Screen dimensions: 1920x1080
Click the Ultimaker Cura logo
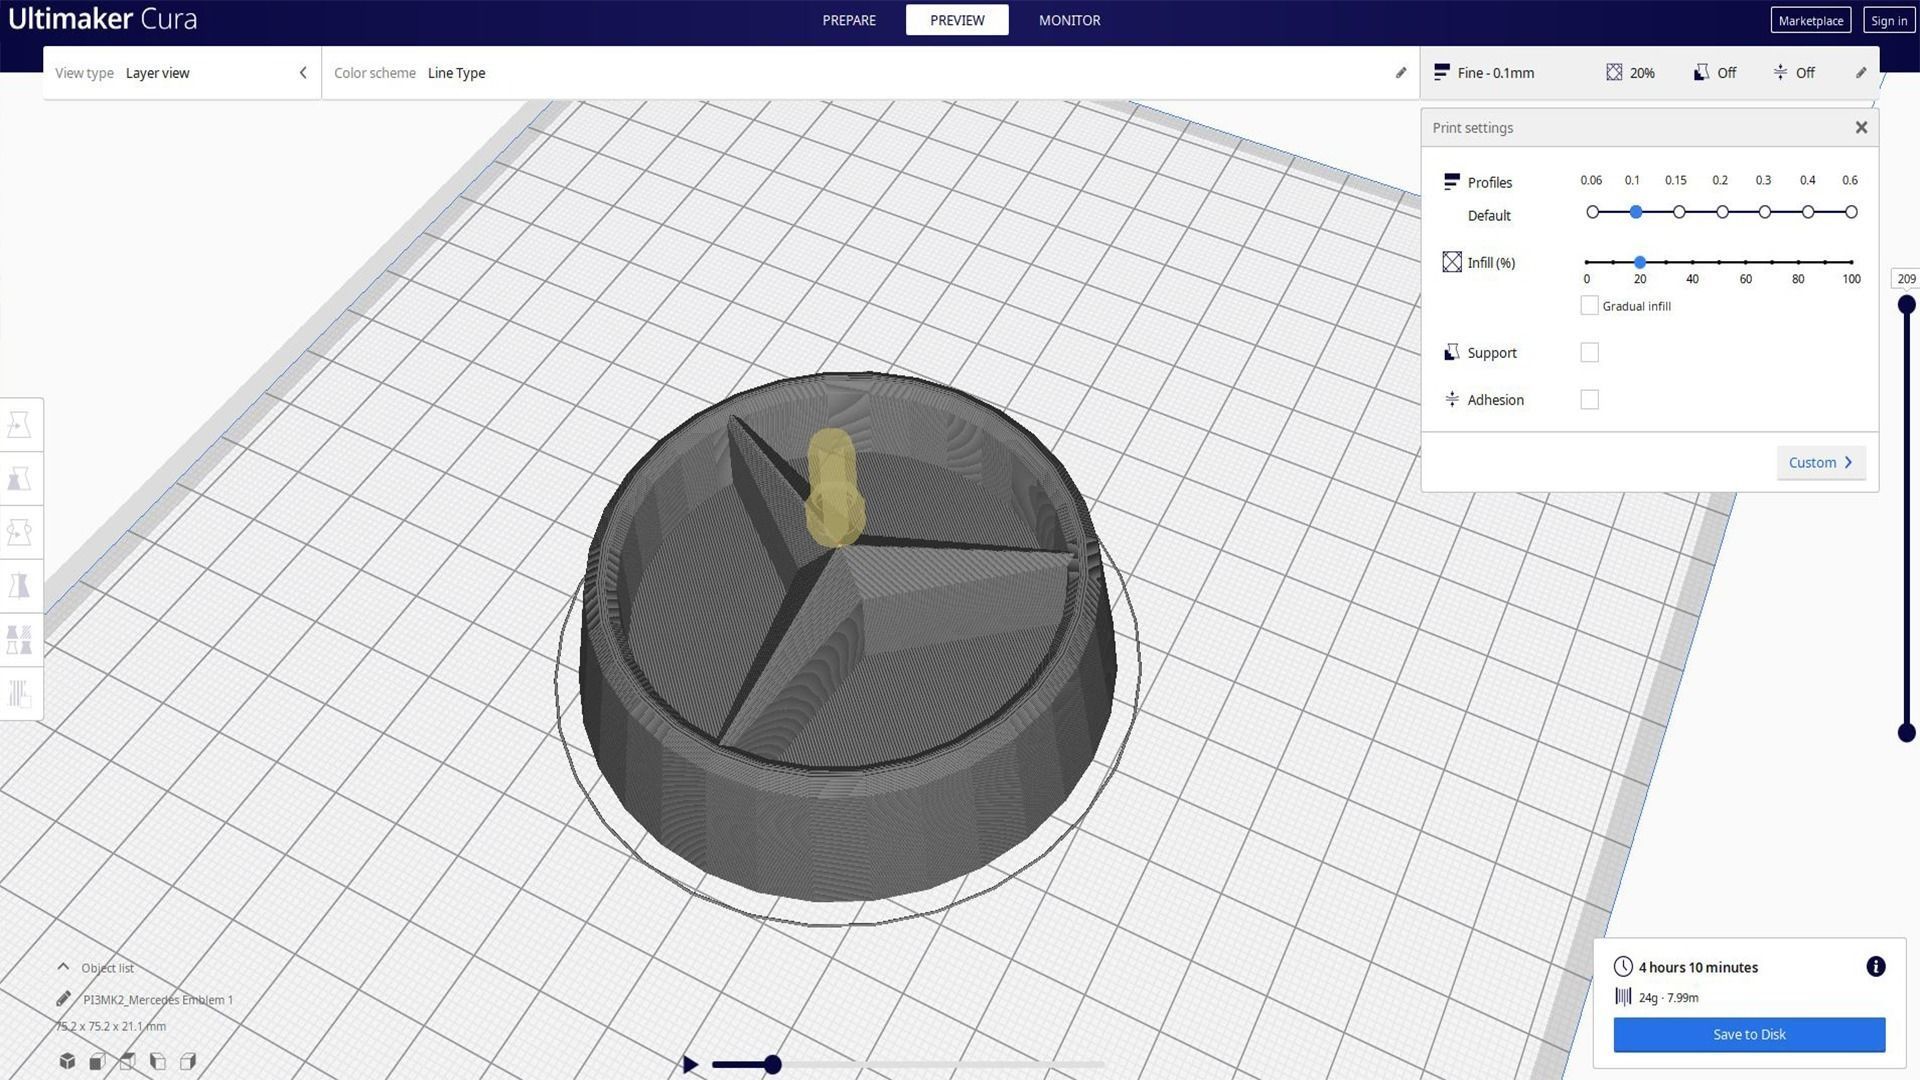pos(103,19)
